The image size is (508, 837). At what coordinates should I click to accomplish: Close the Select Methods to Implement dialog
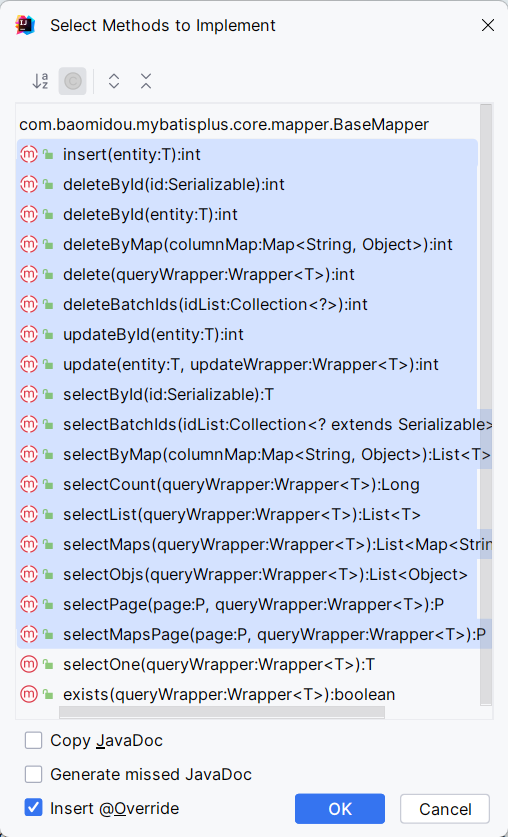click(x=488, y=25)
